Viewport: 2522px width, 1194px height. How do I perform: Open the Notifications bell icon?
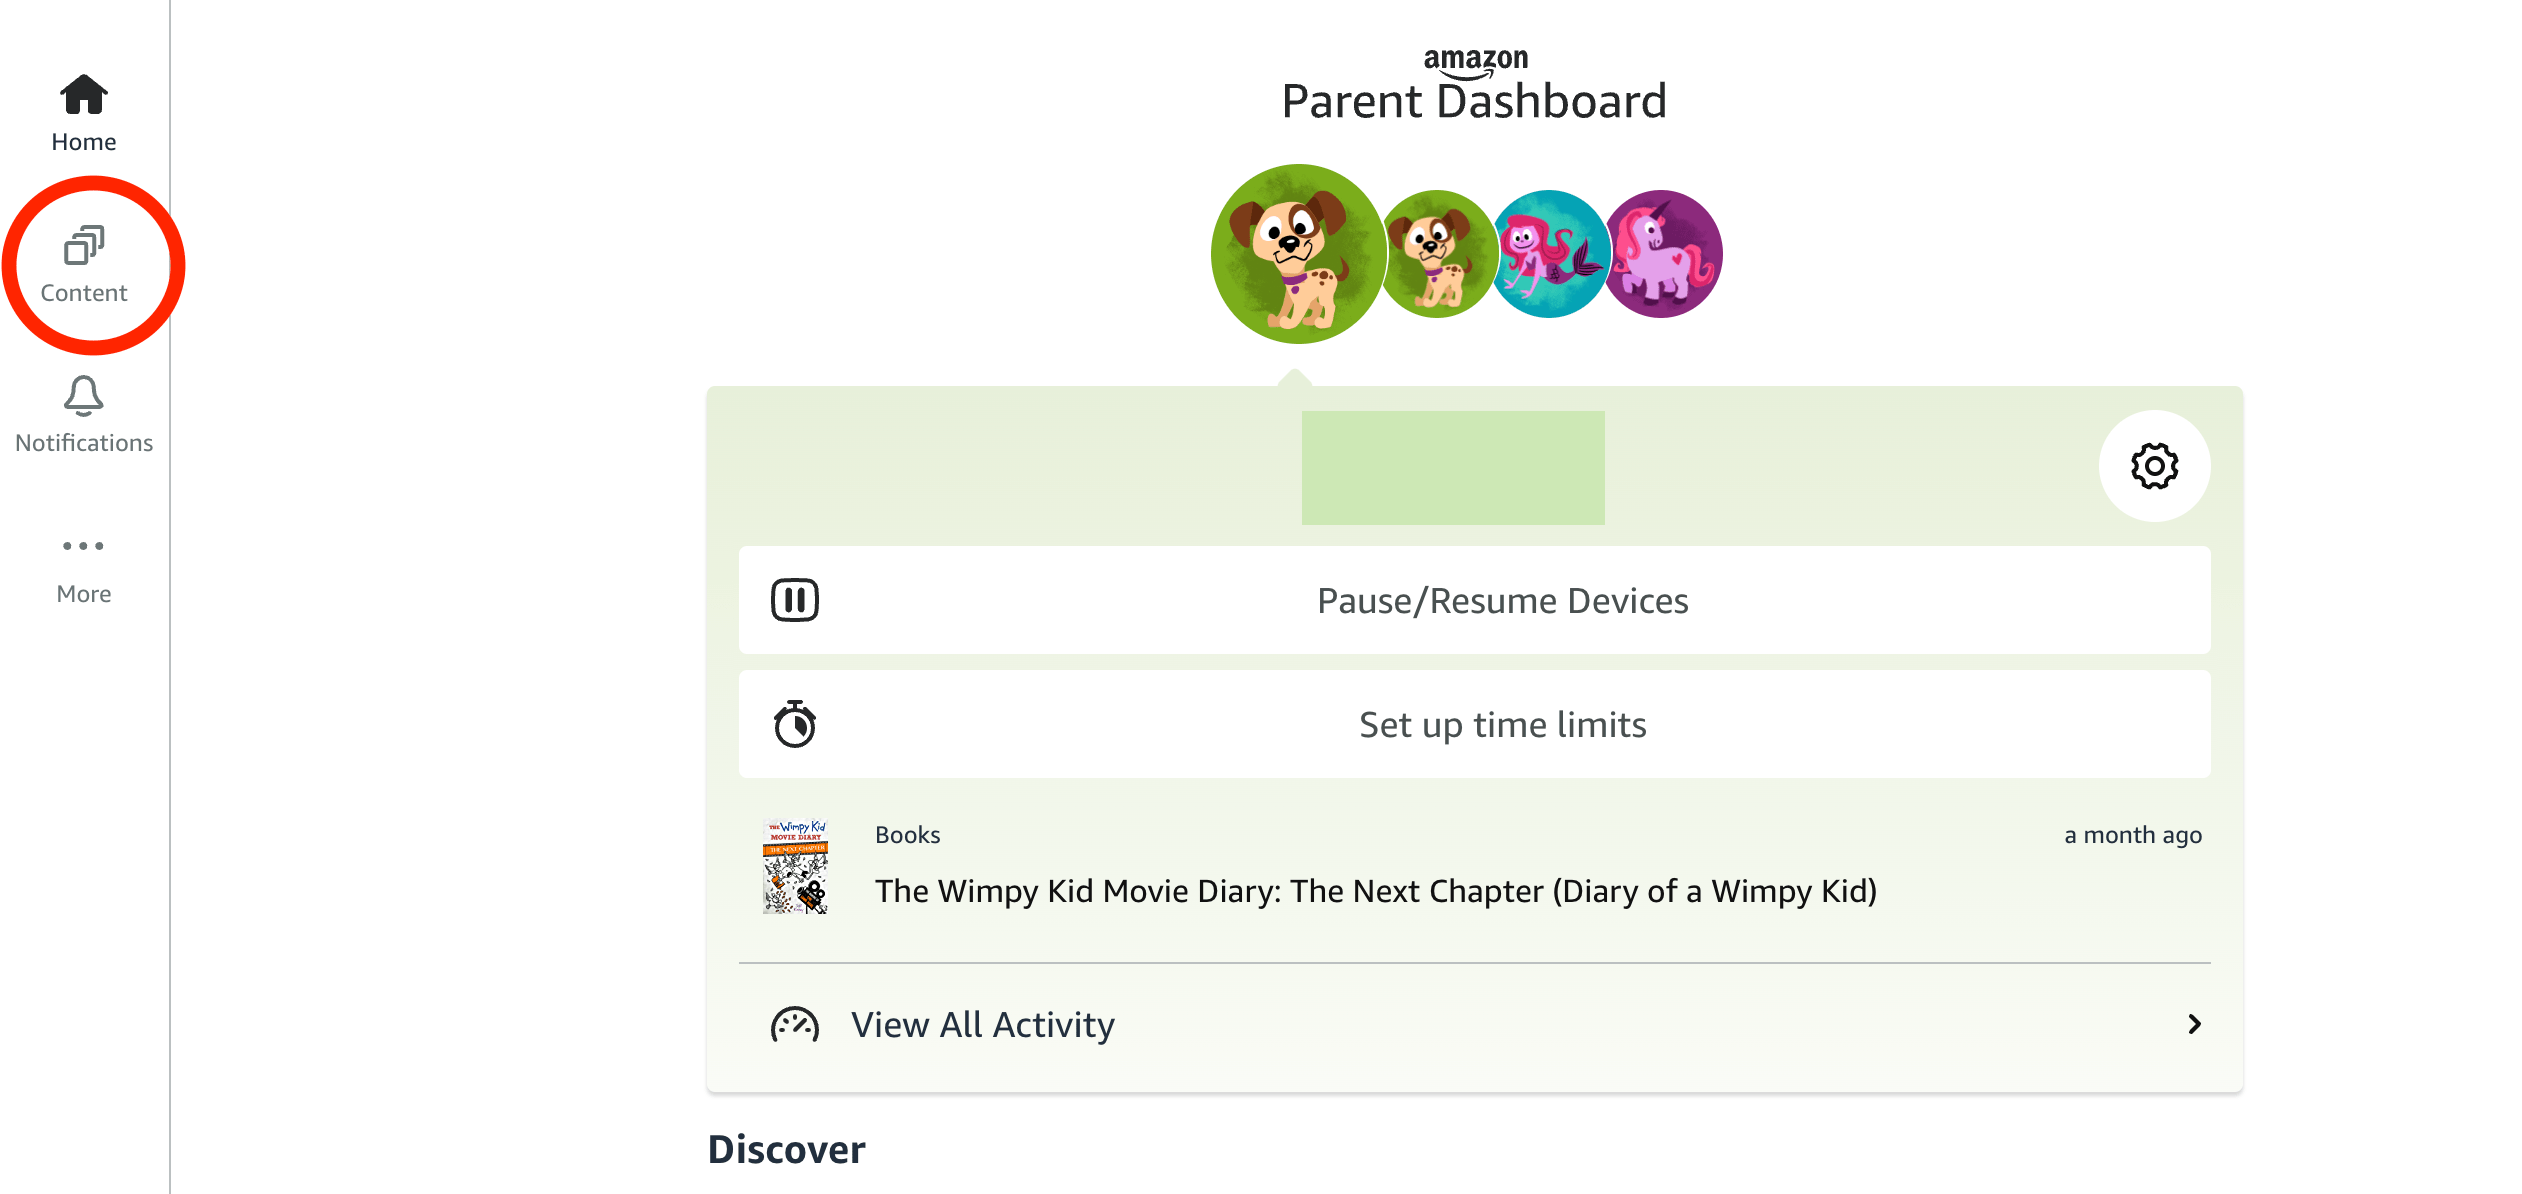pyautogui.click(x=84, y=397)
